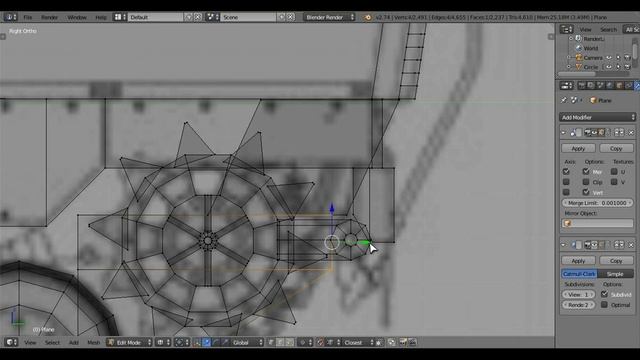Open the Closest snap target dropdown
640x360 pixels.
[358, 342]
